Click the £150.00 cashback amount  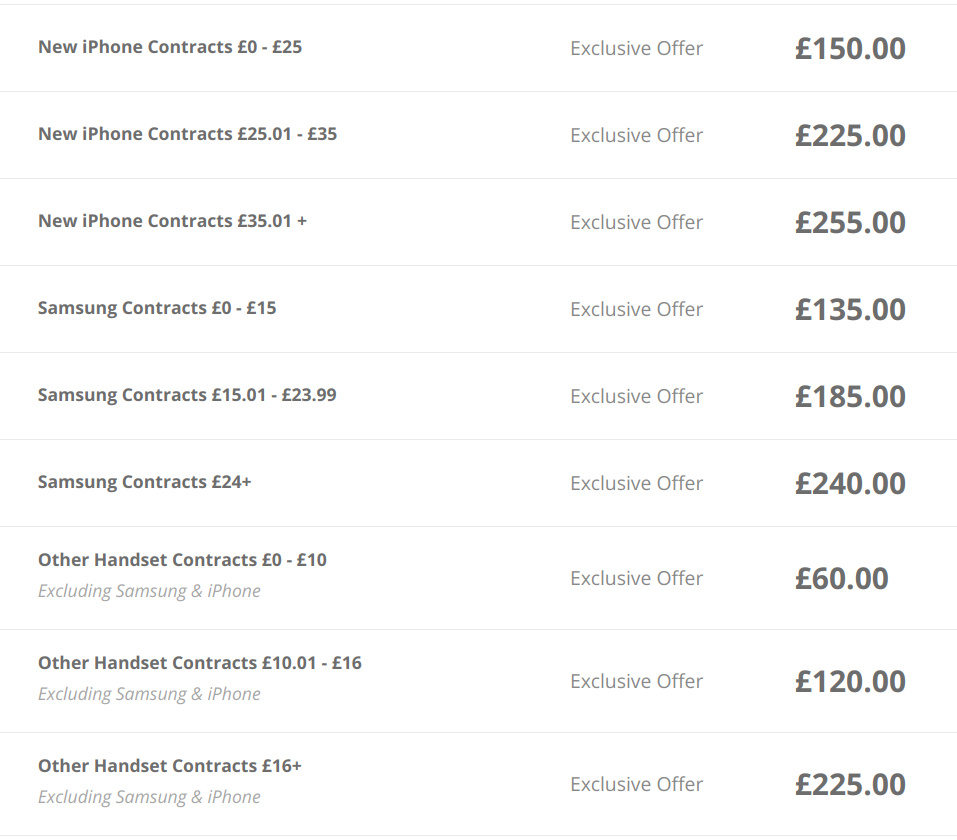850,48
